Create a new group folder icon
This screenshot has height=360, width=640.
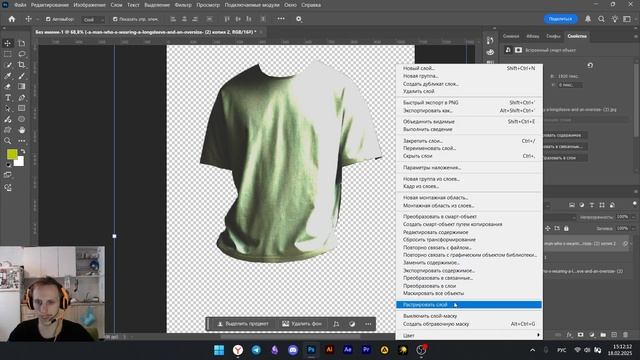pos(603,335)
